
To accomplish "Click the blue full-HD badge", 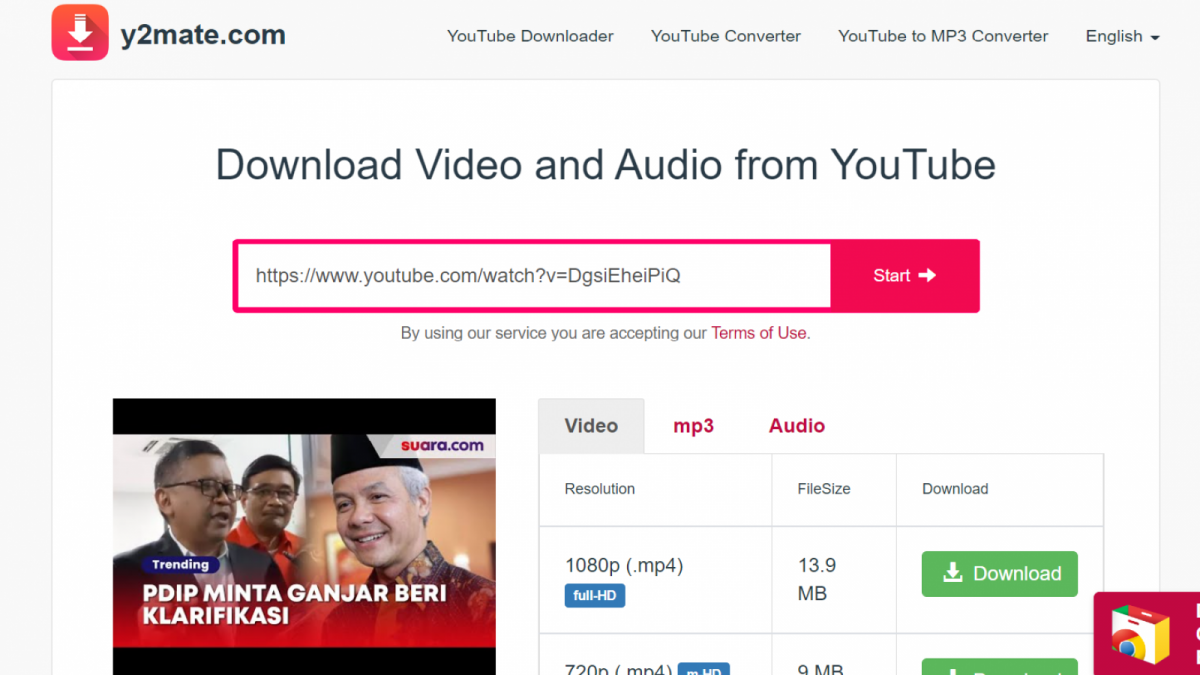I will pos(594,596).
